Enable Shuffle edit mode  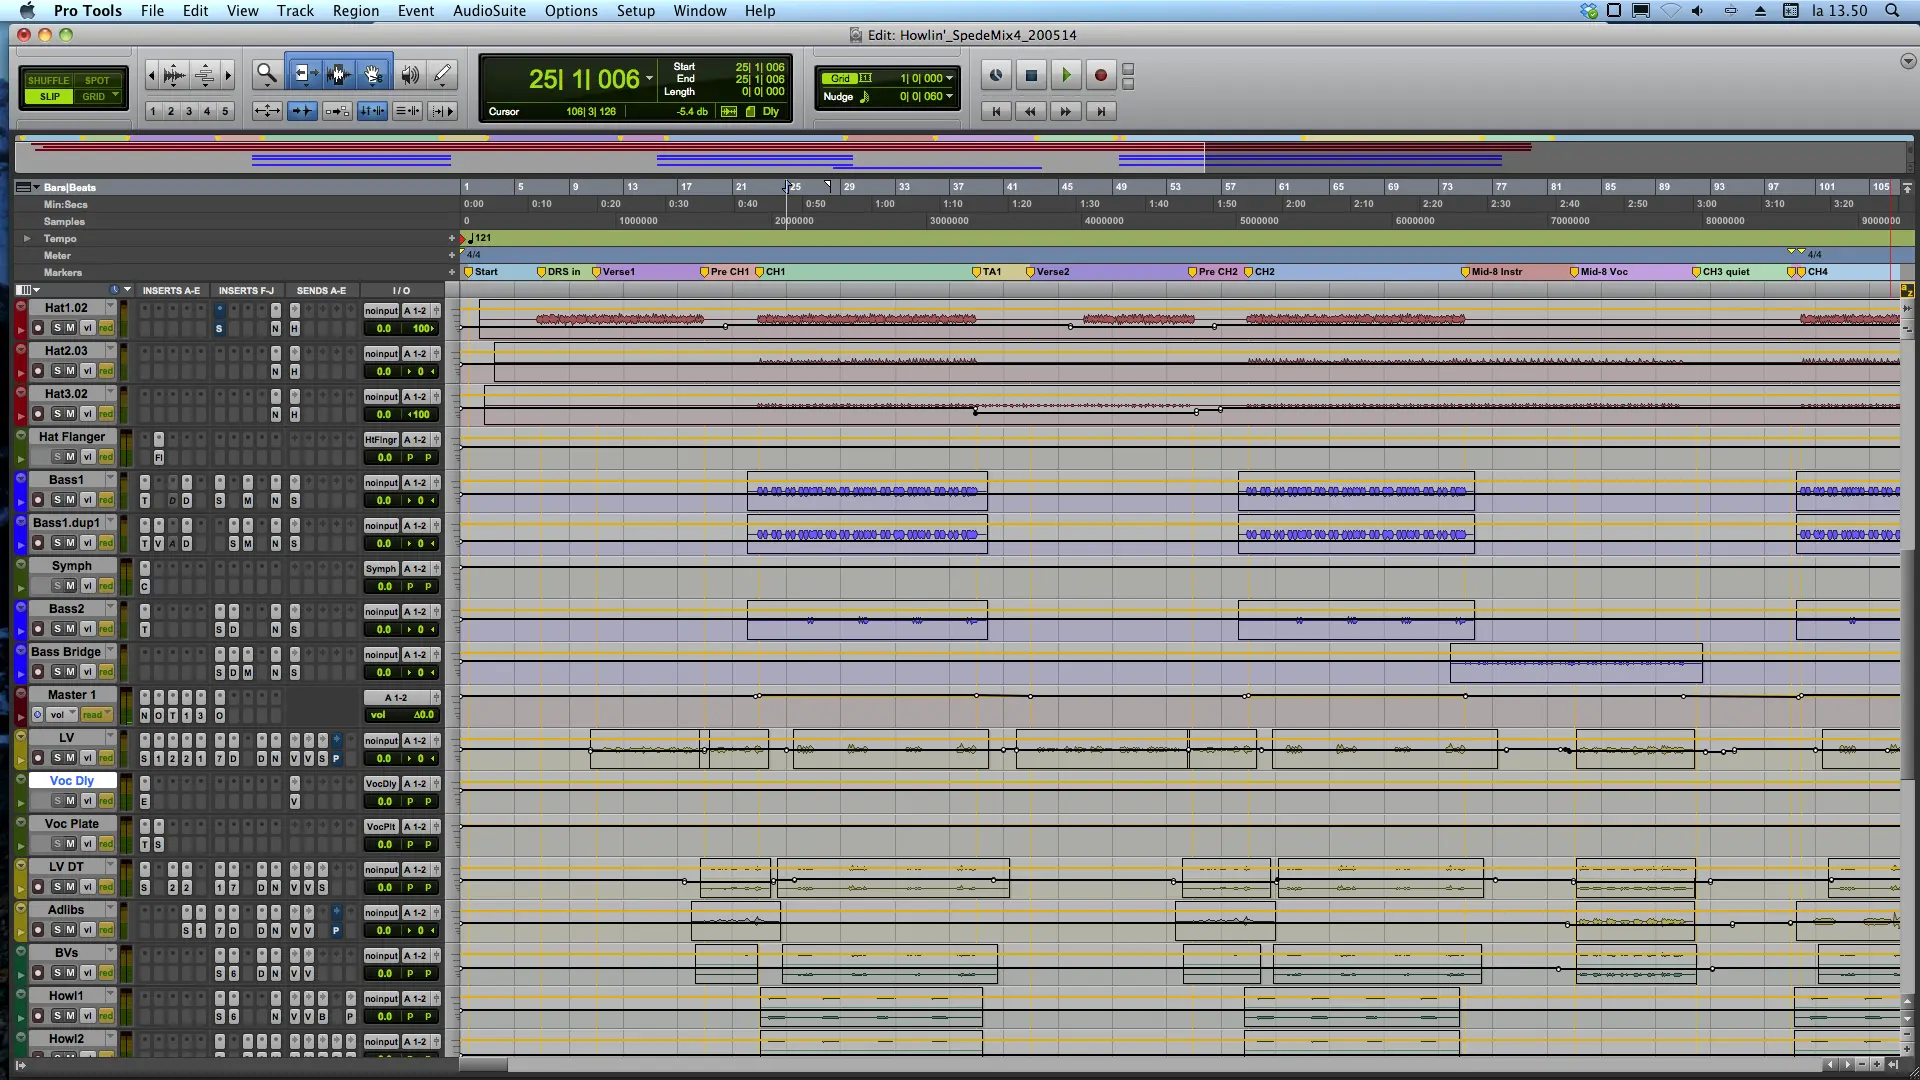coord(48,80)
